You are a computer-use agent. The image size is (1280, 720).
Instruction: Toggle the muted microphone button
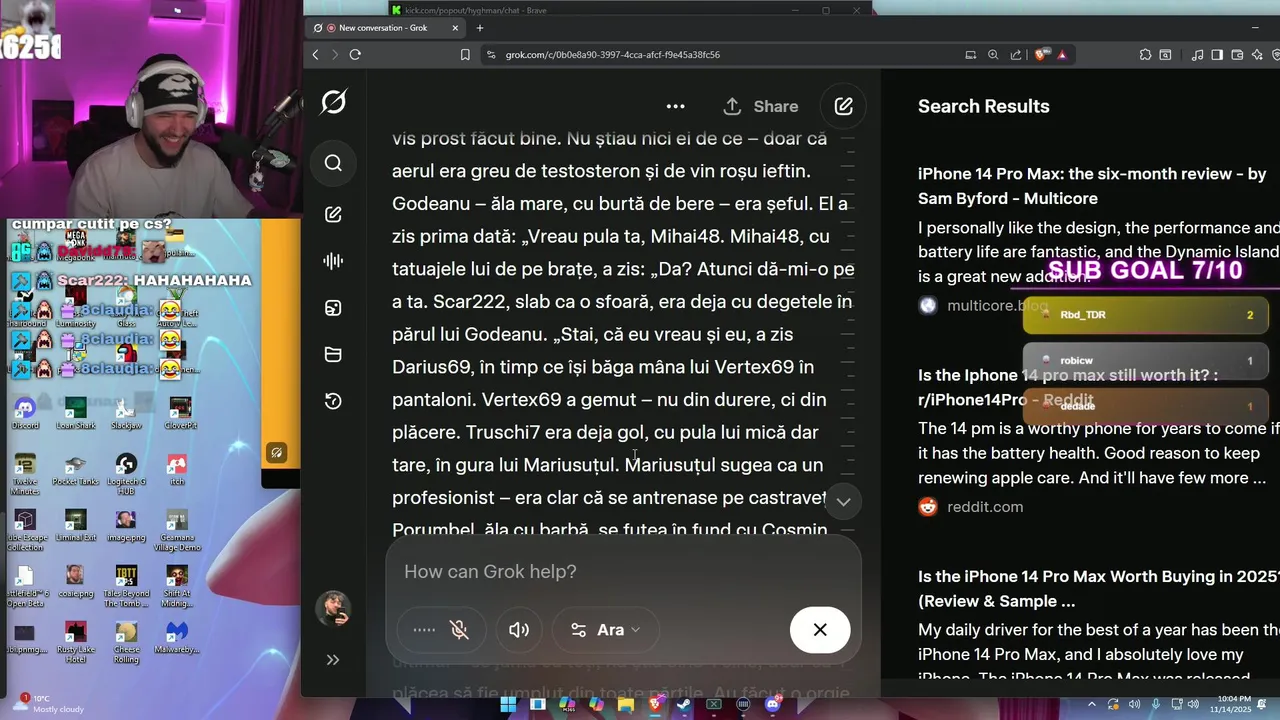460,630
